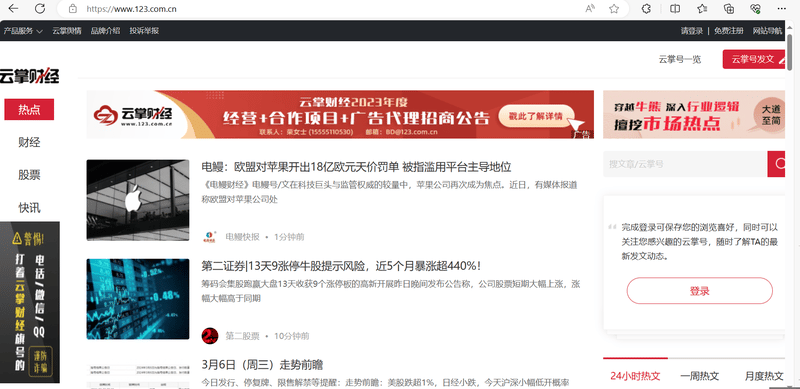Switch to the 月度热文 tab
The image size is (800, 389).
pyautogui.click(x=764, y=376)
